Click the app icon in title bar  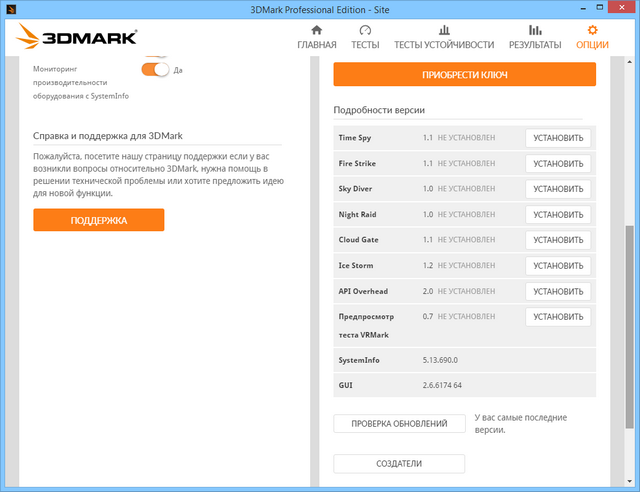tap(11, 9)
